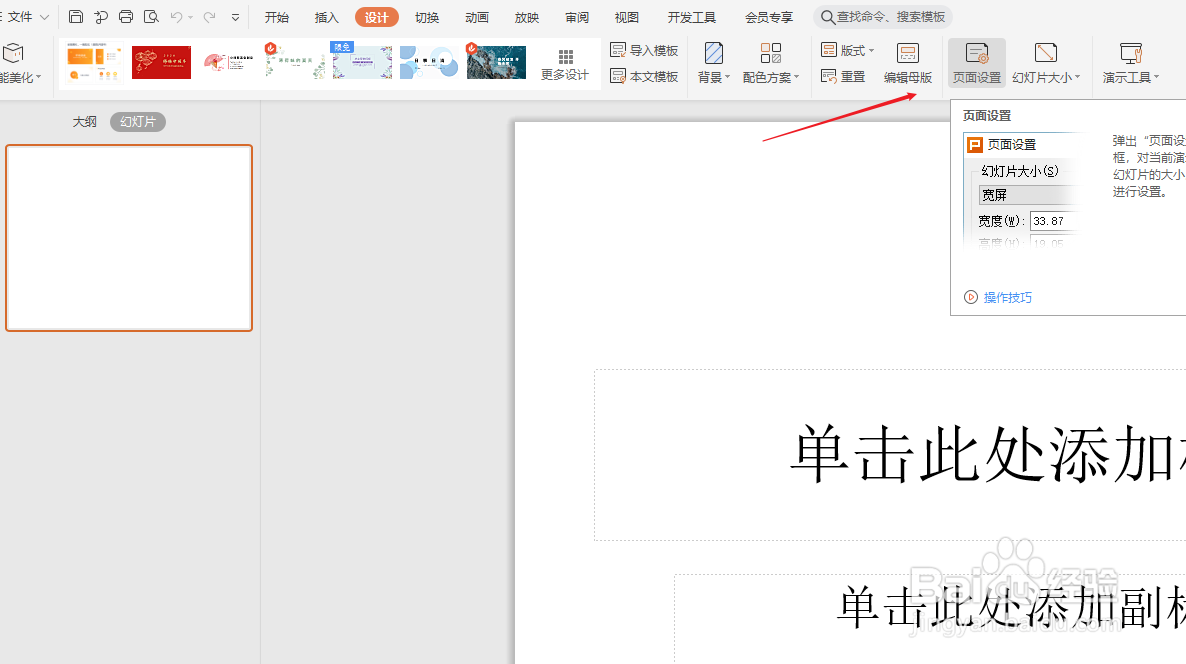Switch to the 开始 tab
Image resolution: width=1186 pixels, height=664 pixels.
tap(276, 17)
